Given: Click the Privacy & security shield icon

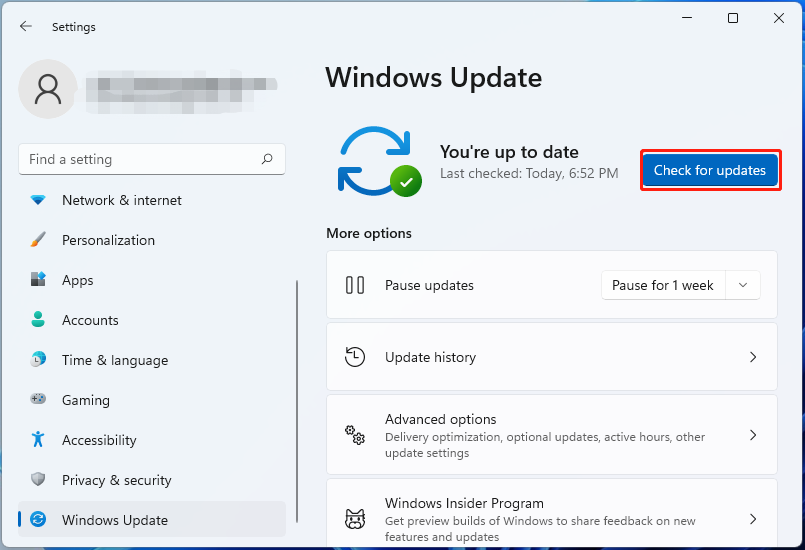Looking at the screenshot, I should (x=38, y=480).
